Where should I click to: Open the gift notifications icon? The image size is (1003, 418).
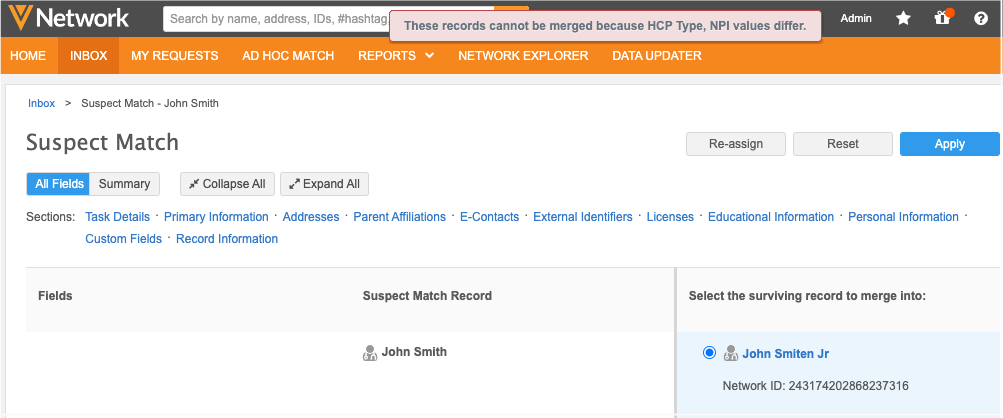941,18
